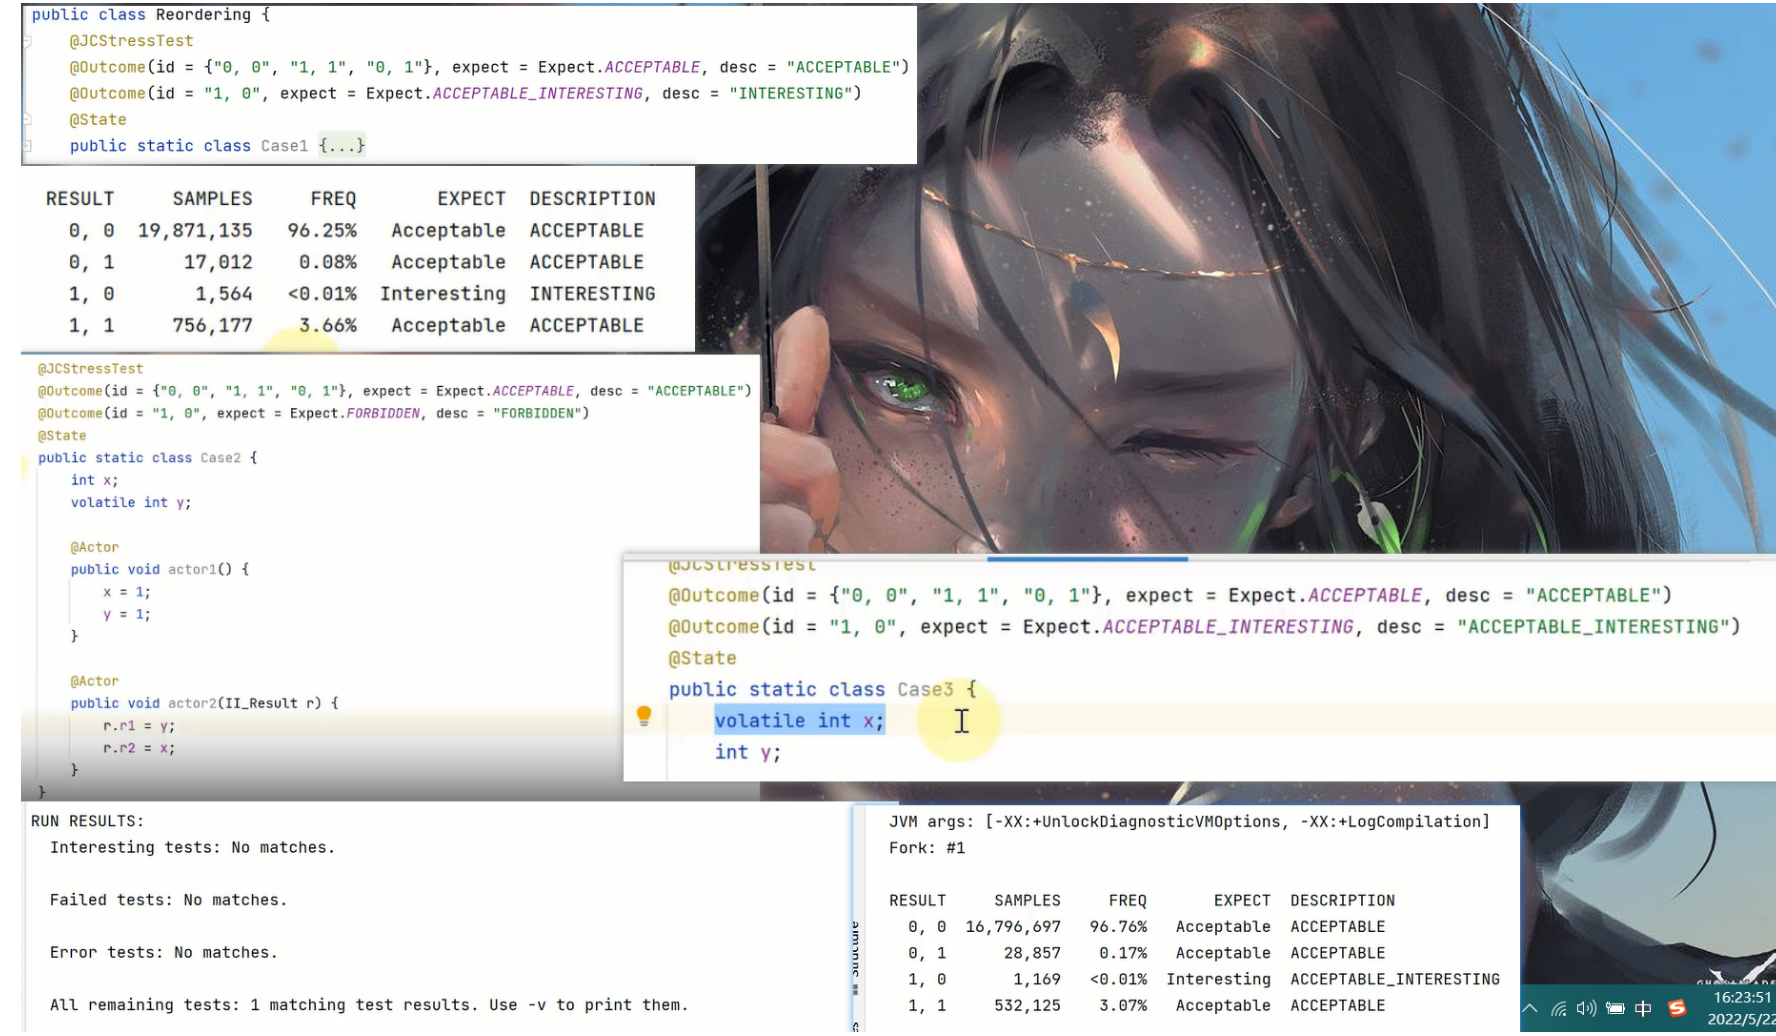Open the battery status tray icon
The height and width of the screenshot is (1036, 1776).
click(x=1615, y=1008)
